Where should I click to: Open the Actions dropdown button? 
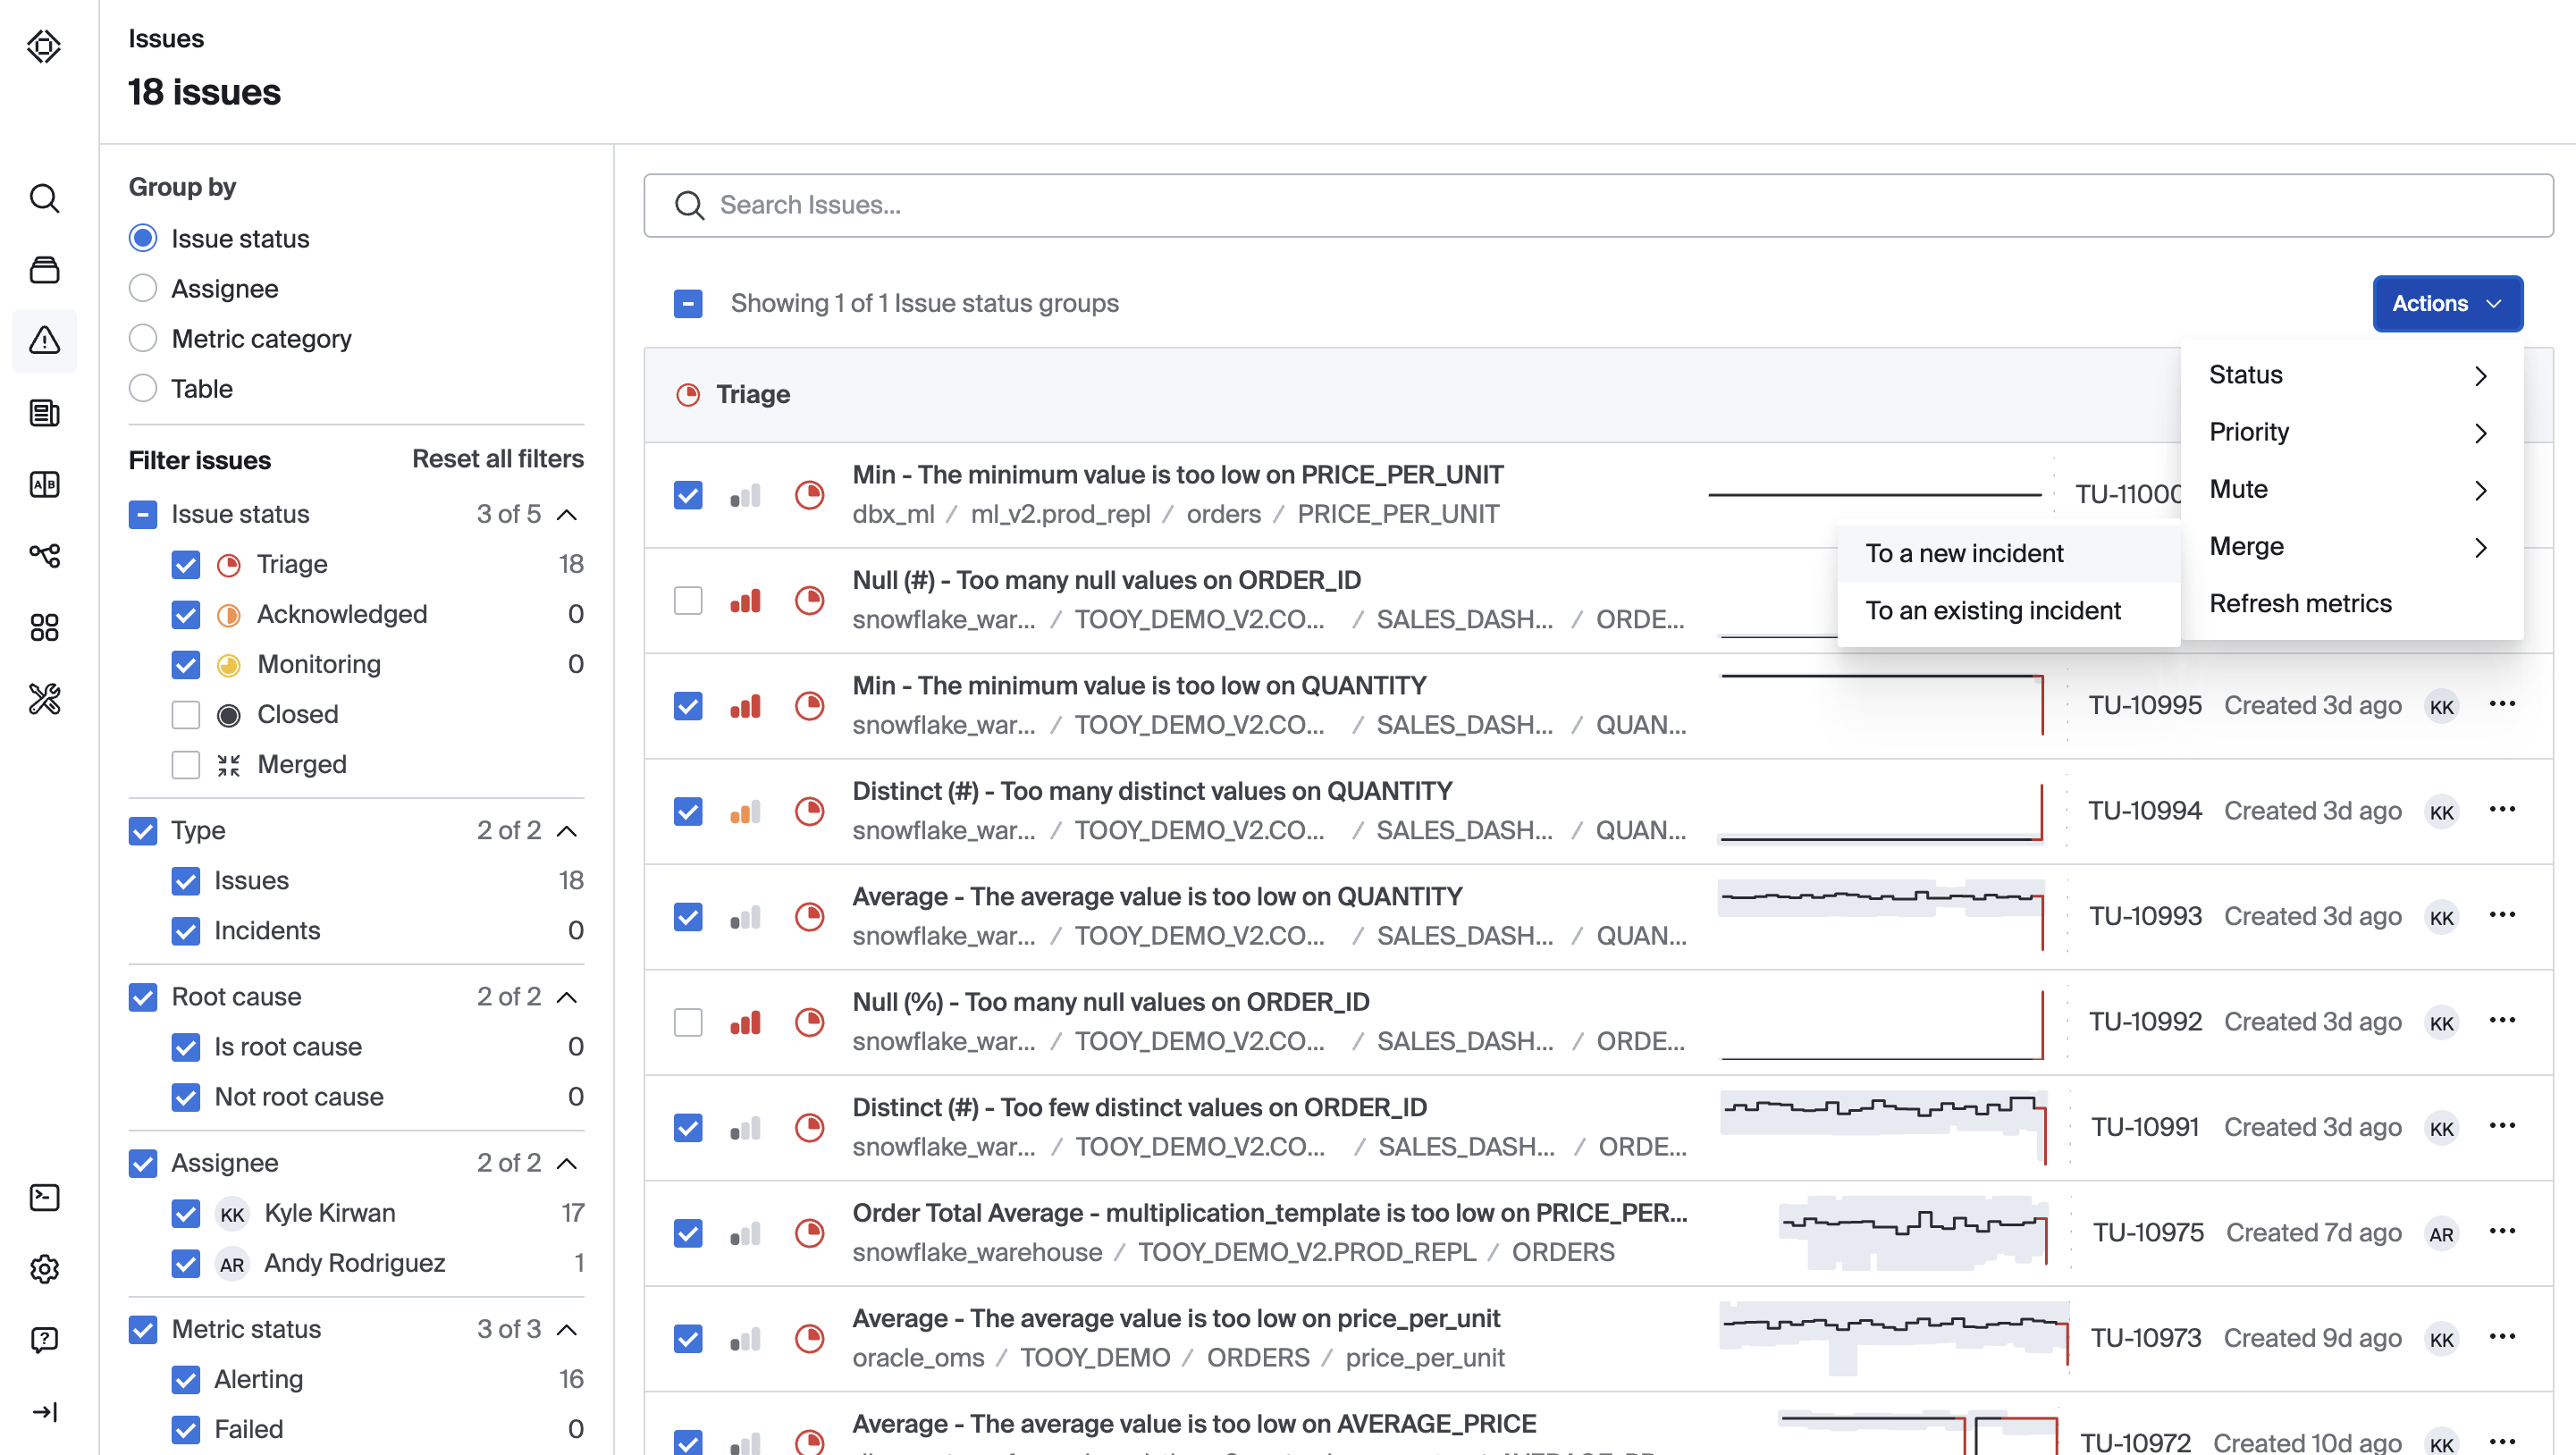(x=2446, y=303)
